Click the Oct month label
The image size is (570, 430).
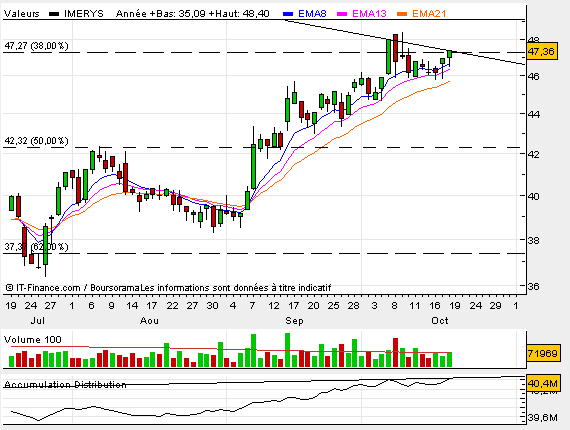coord(439,321)
